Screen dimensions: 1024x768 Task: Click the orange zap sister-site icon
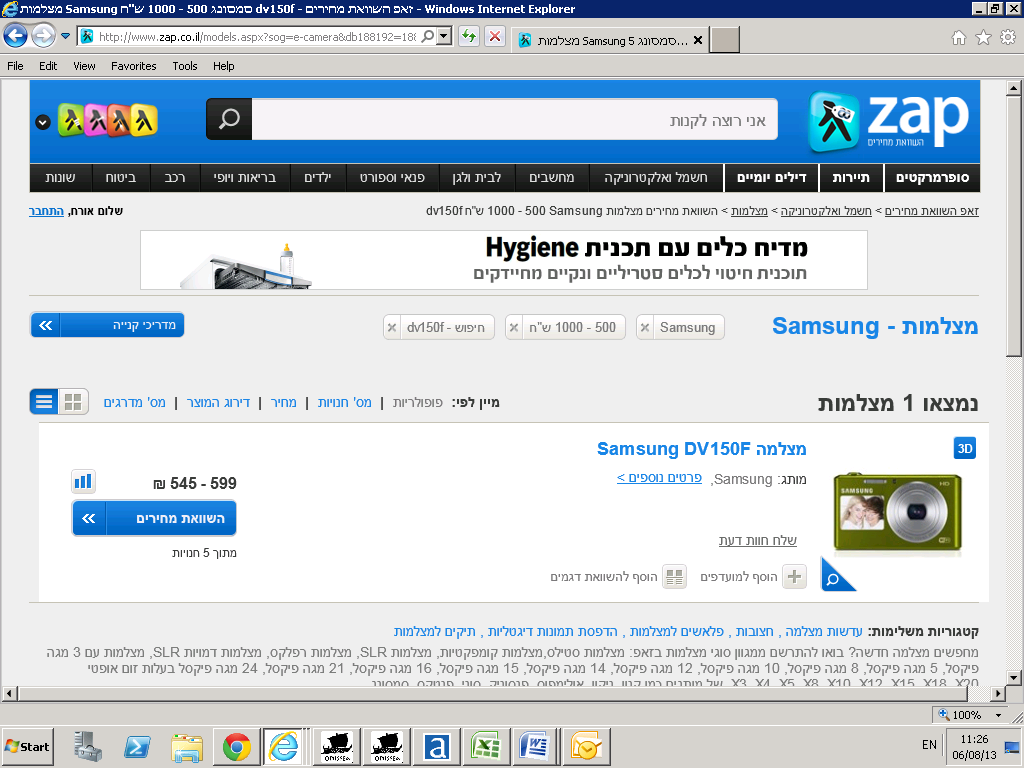pos(120,120)
